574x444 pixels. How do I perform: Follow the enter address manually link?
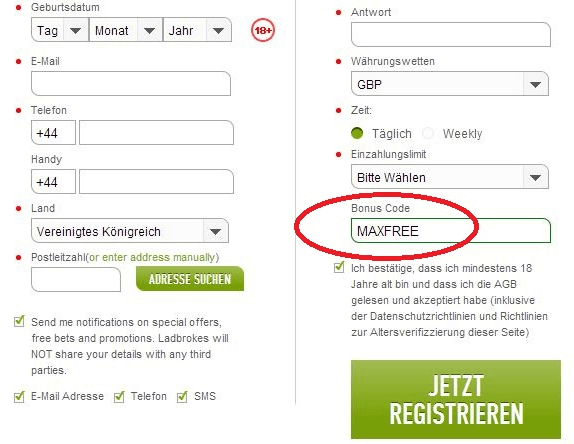tap(152, 257)
